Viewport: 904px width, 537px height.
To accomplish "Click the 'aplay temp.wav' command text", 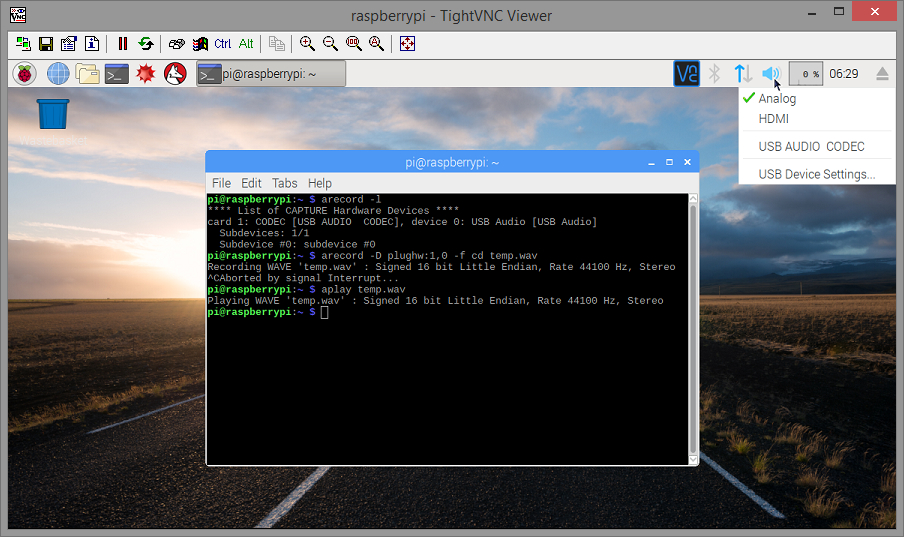I will 363,290.
